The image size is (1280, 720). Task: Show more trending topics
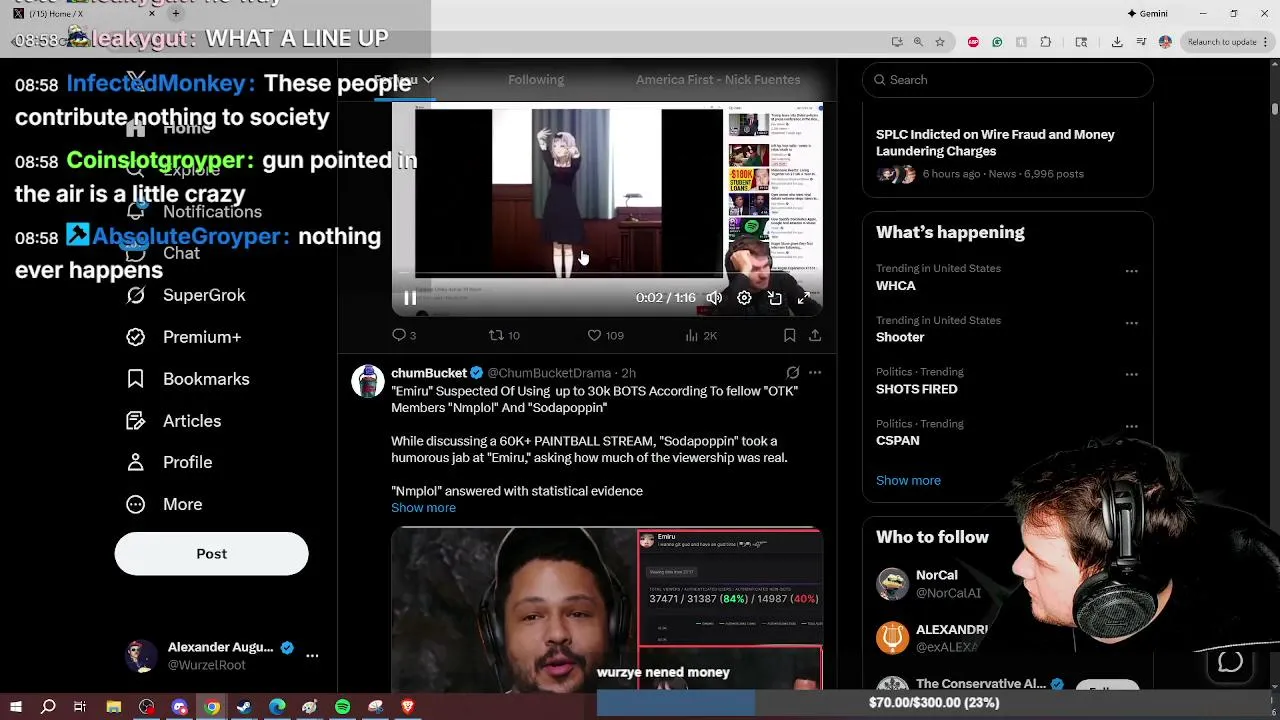click(908, 480)
